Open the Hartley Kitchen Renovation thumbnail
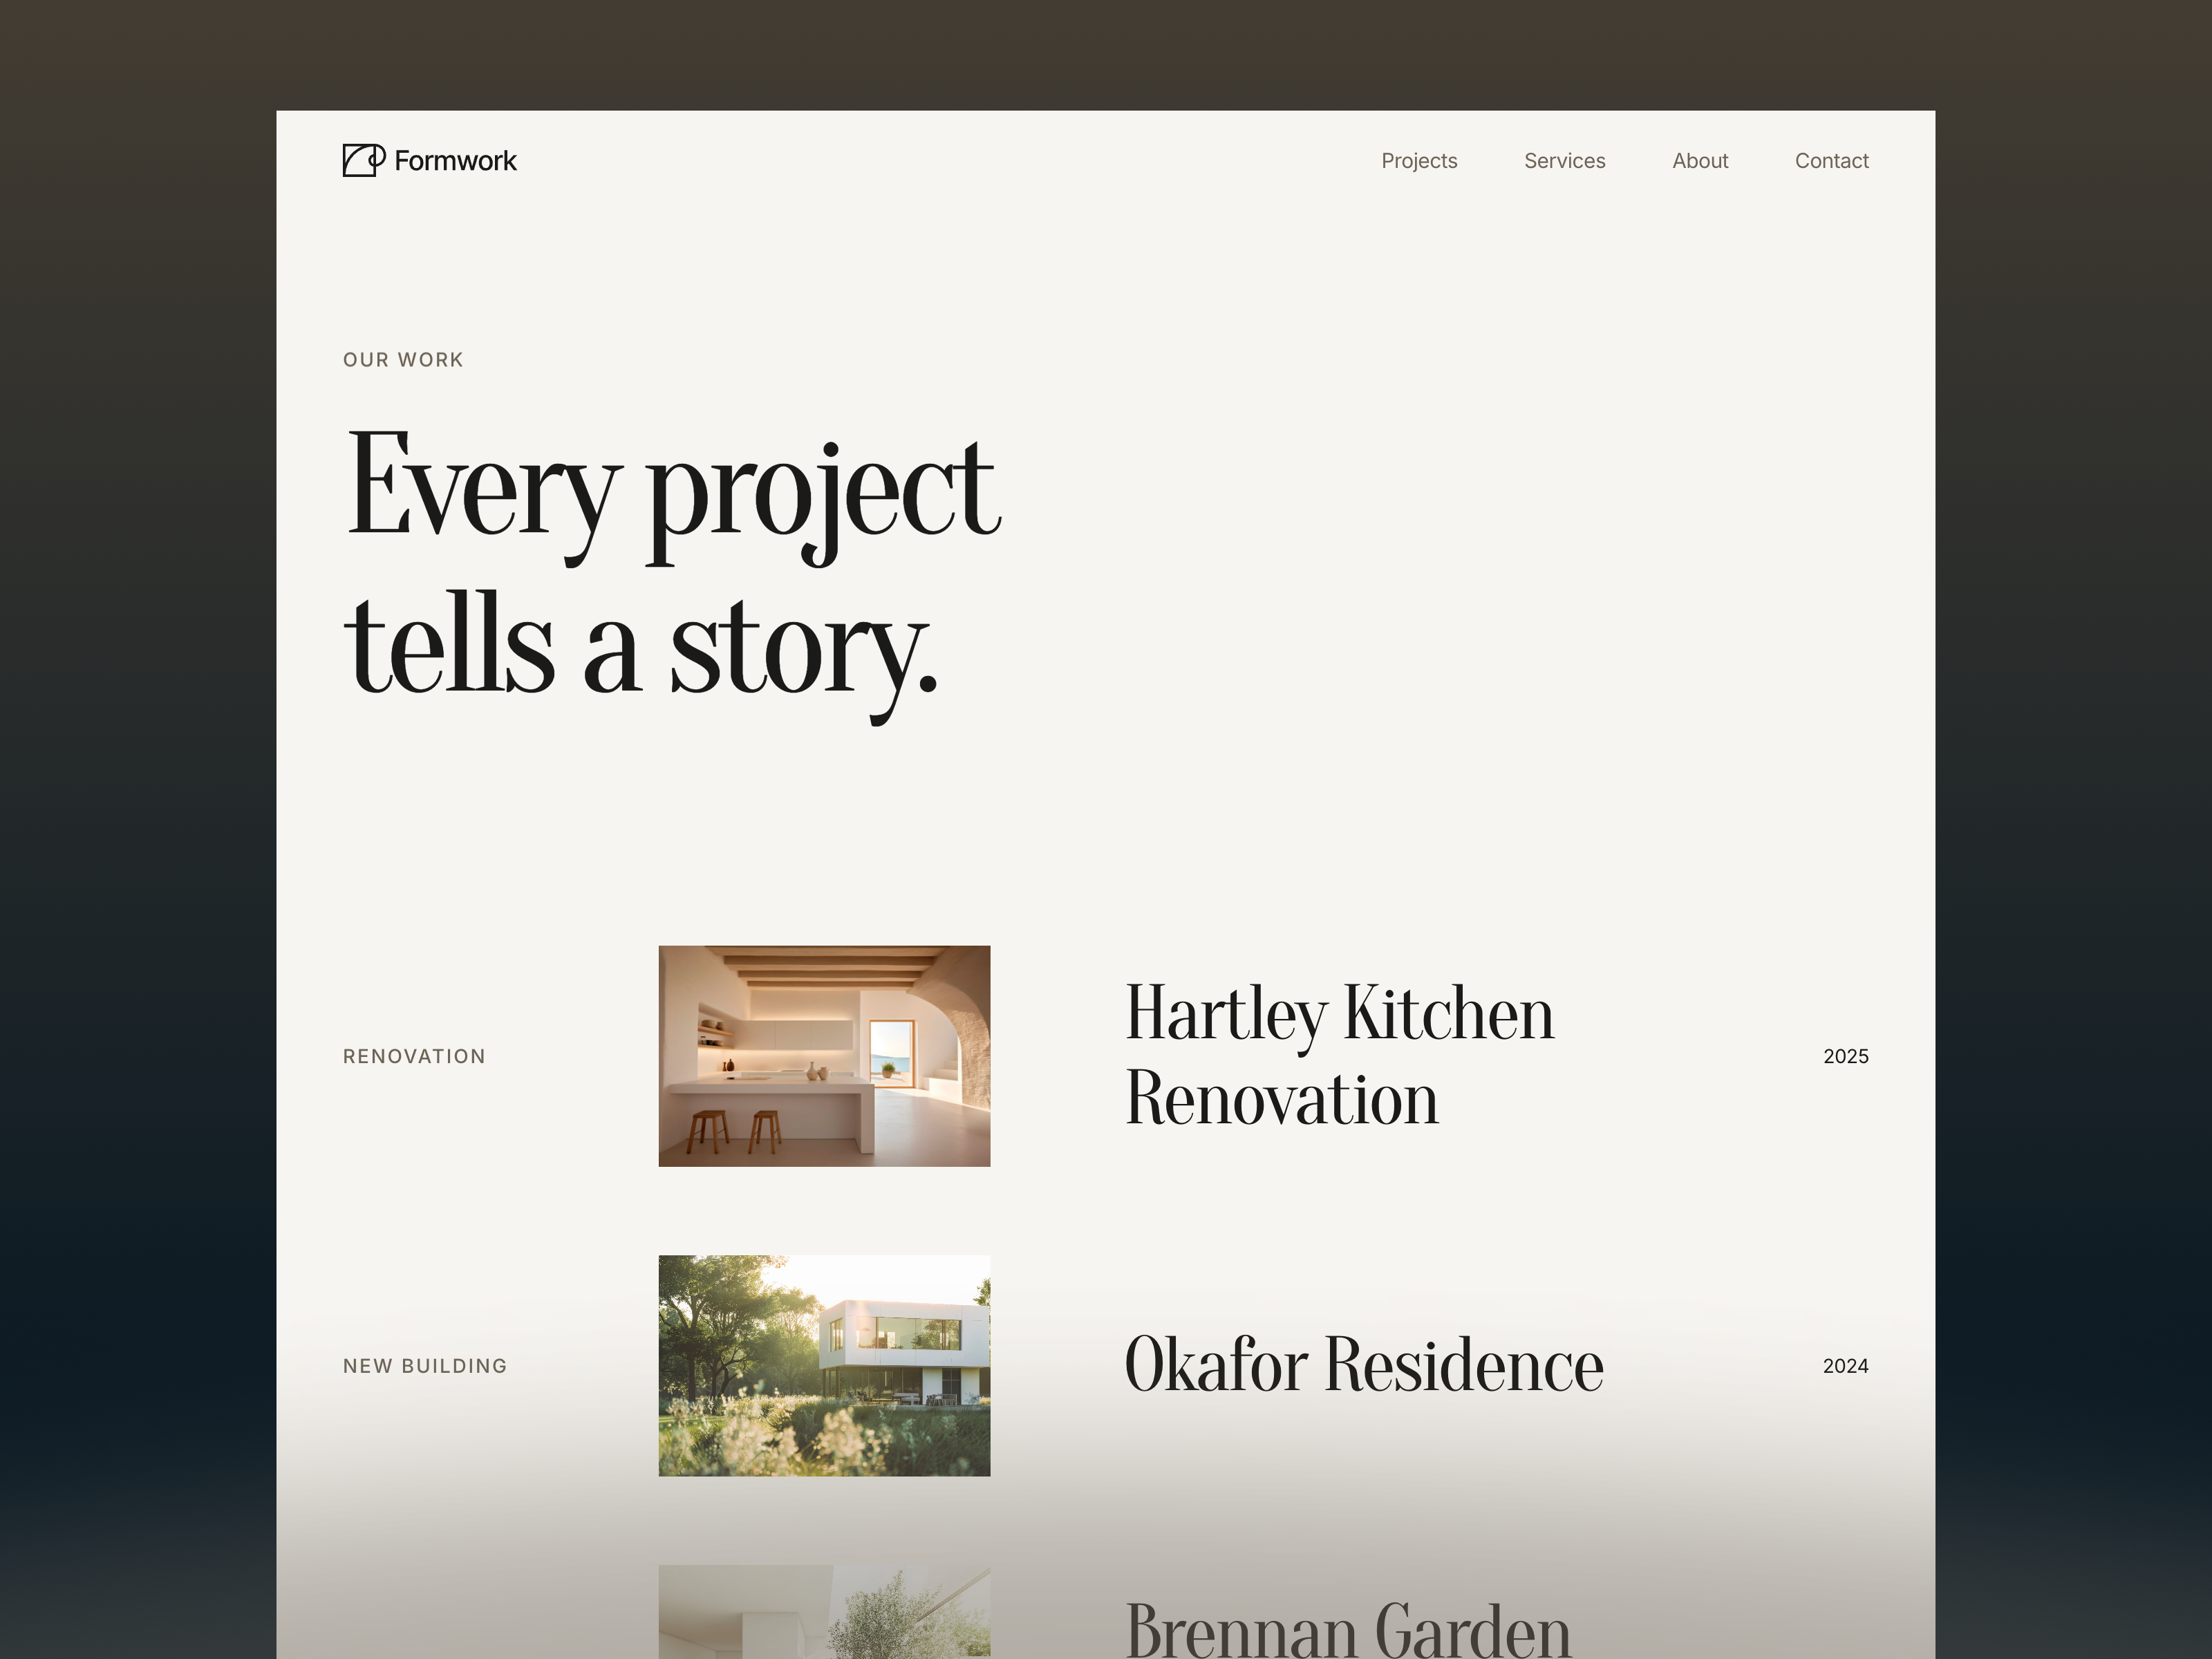2212x1659 pixels. [x=824, y=1056]
